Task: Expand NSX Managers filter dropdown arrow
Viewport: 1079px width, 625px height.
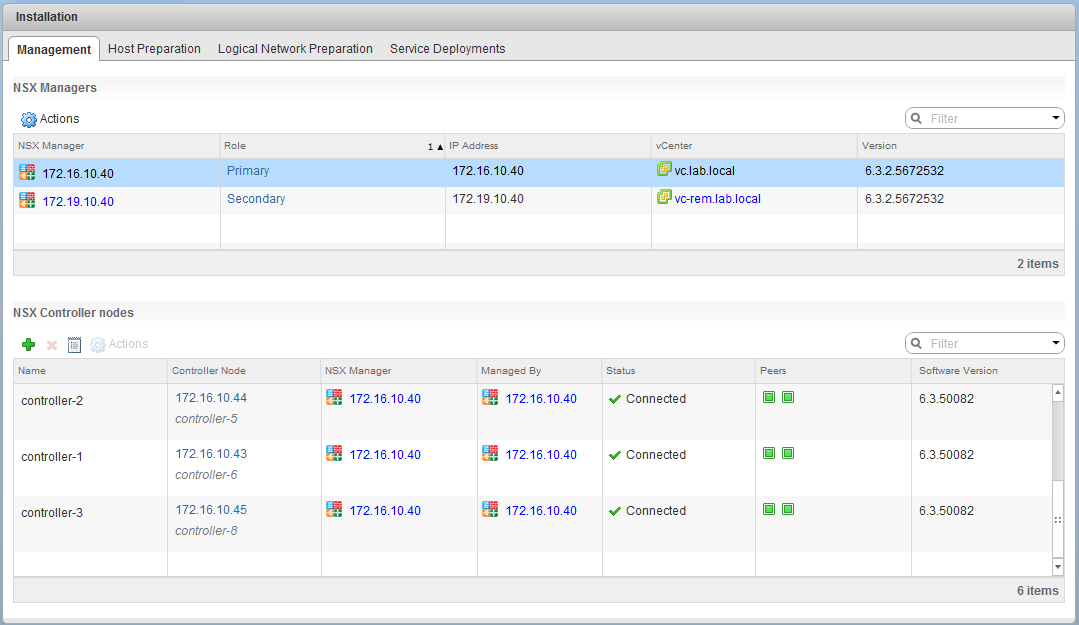Action: tap(1056, 118)
